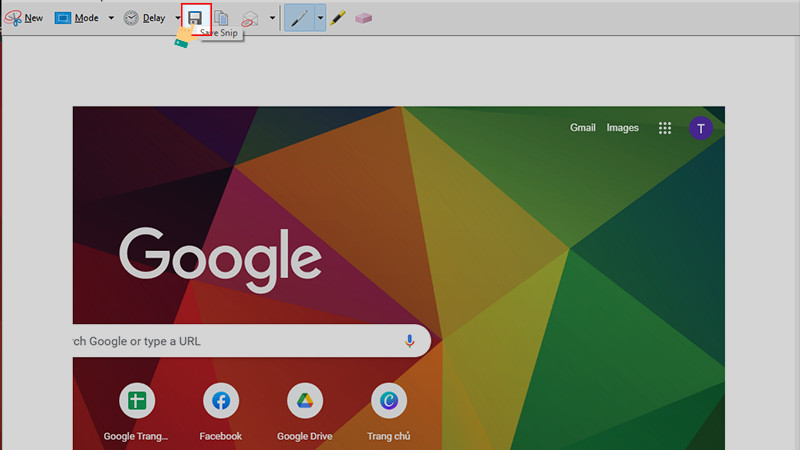Click the Mode button

tap(77, 18)
